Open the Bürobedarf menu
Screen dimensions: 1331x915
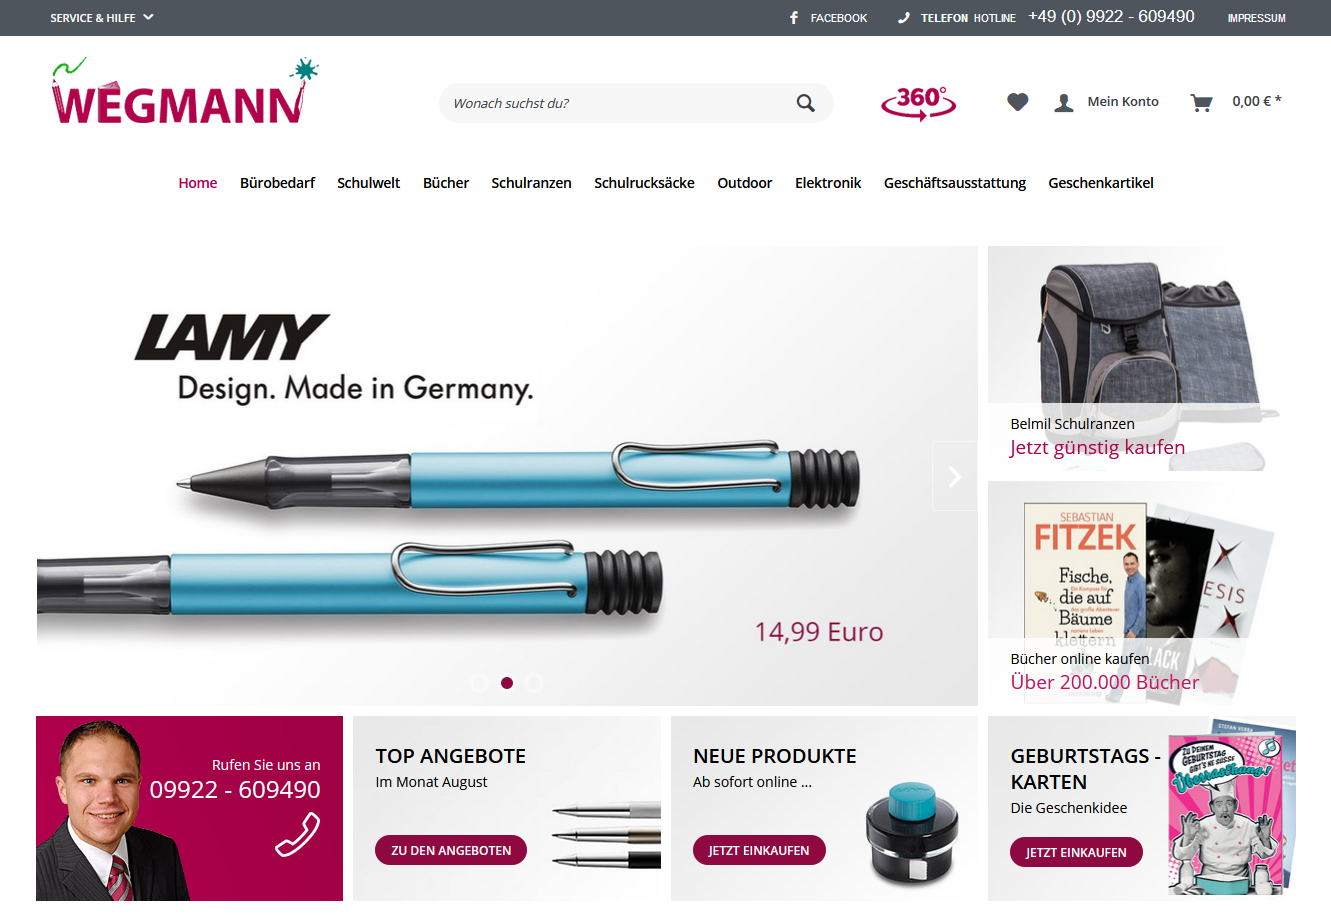[x=277, y=183]
